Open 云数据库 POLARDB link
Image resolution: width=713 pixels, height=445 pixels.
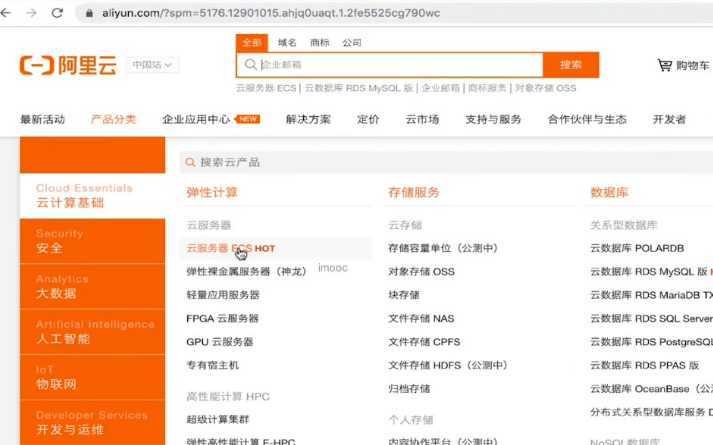click(637, 248)
